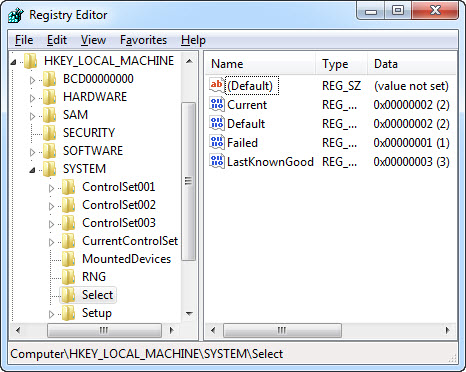Collapse the SYSTEM key arrow
466x372 pixels.
click(x=32, y=170)
